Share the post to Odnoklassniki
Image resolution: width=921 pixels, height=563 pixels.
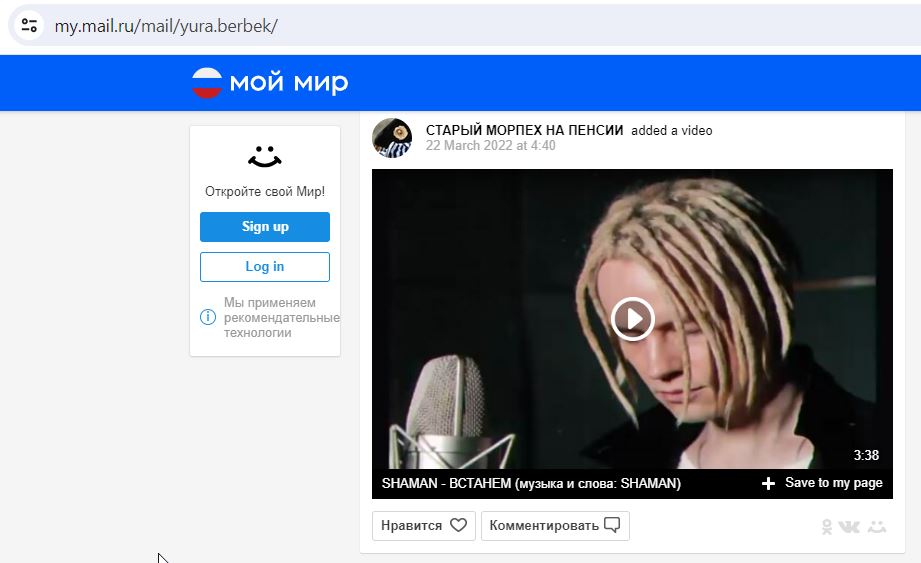coord(826,527)
